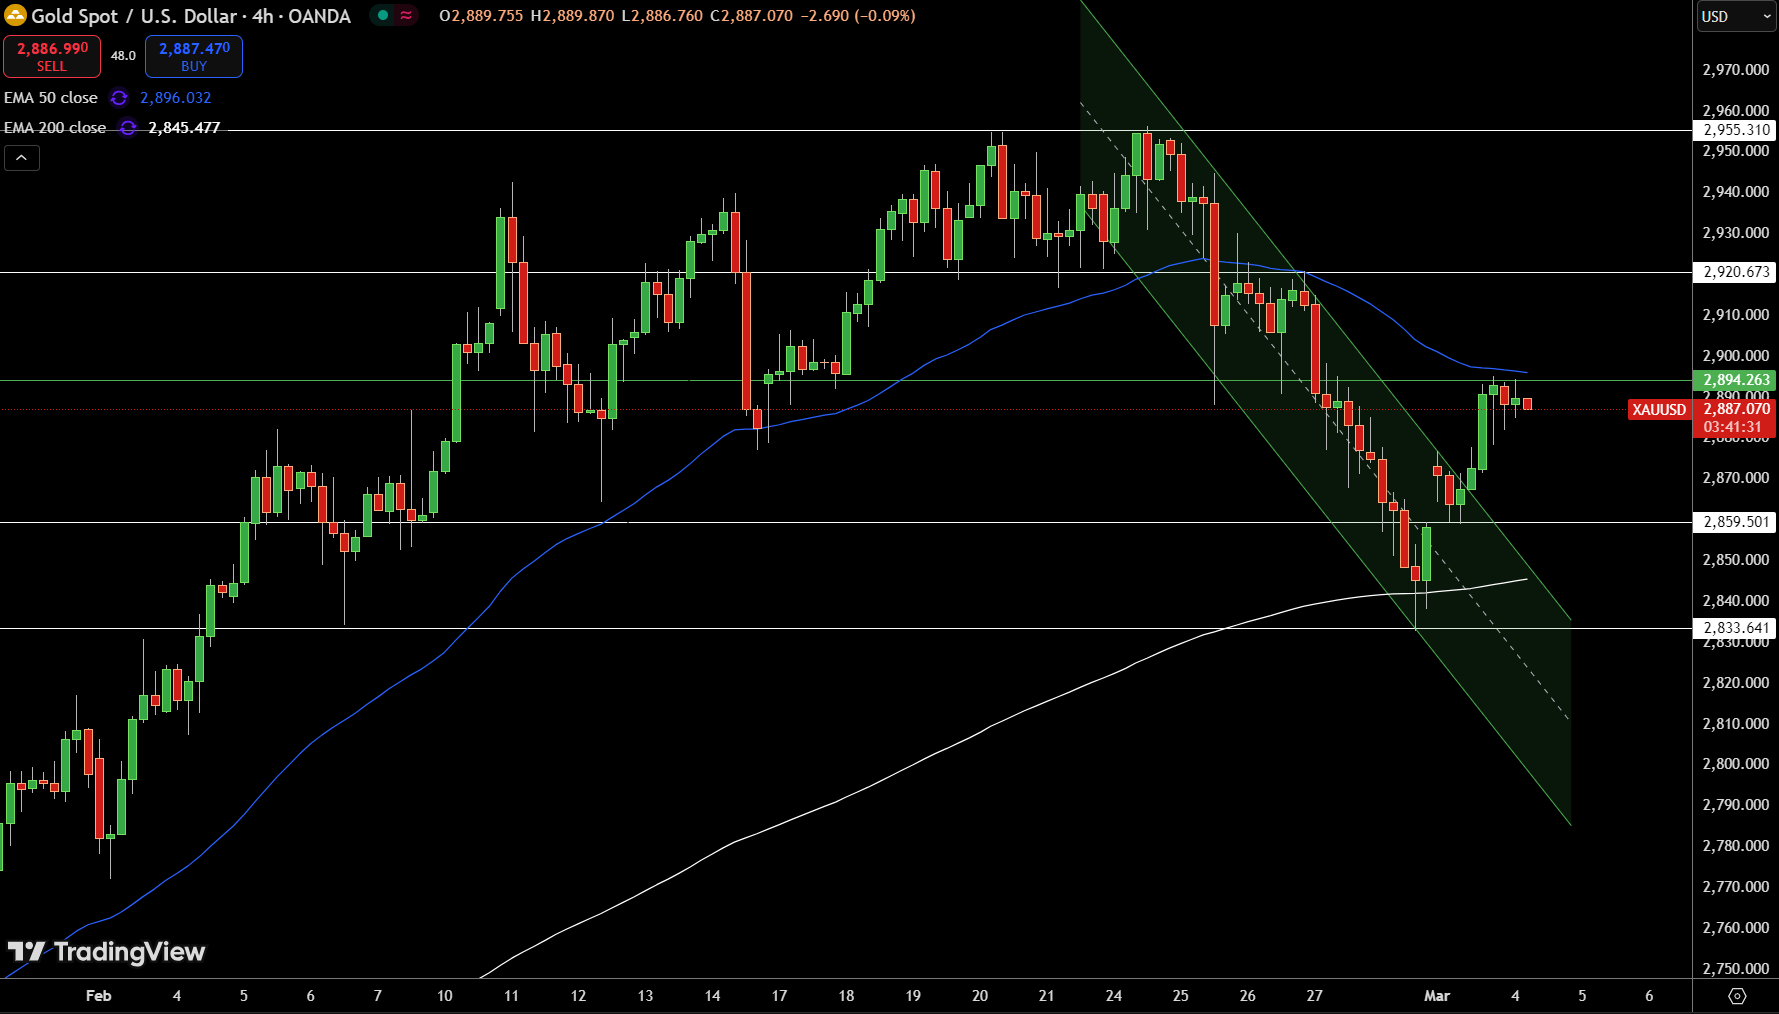Click the 2,750.000 price axis label
Screen dimensions: 1779x1014
1736,969
